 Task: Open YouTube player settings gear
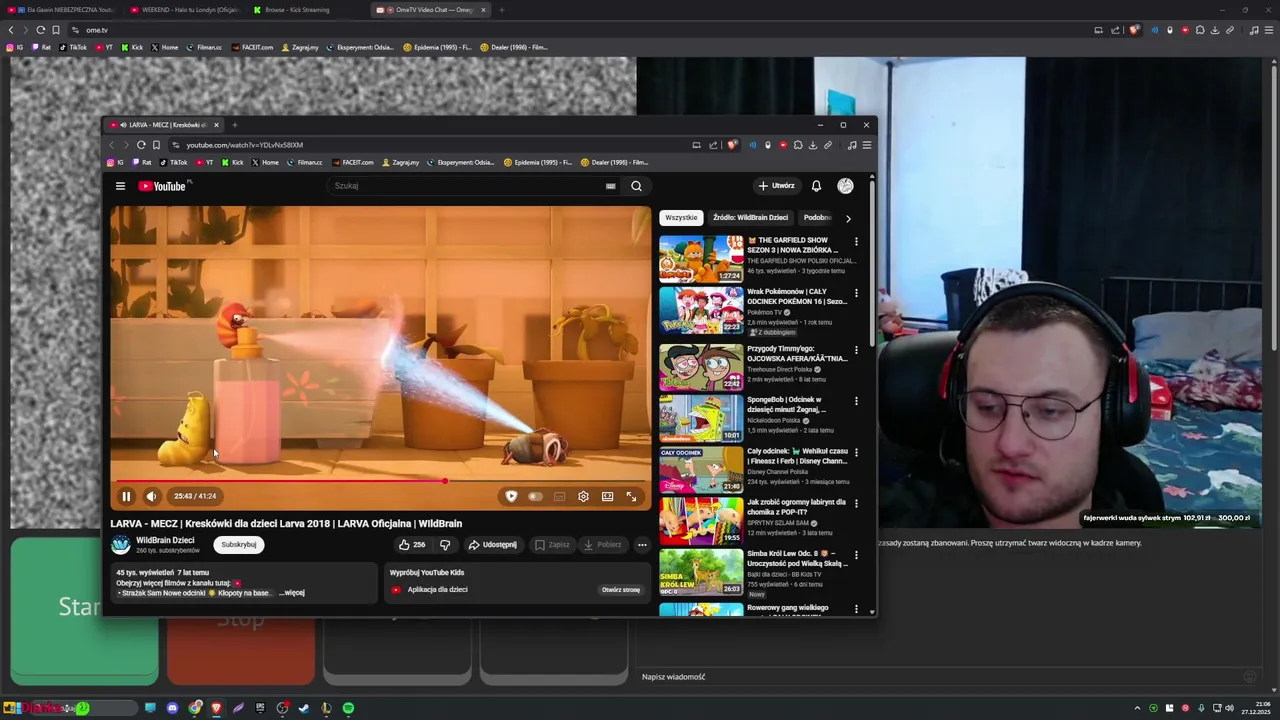coord(583,496)
